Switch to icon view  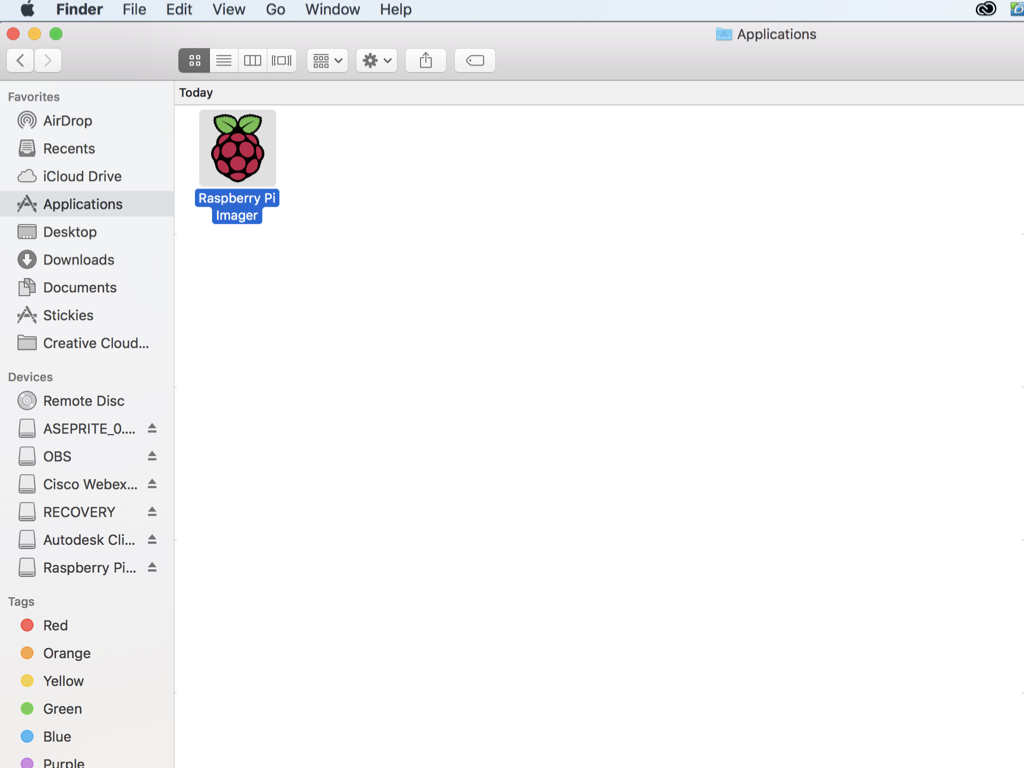194,61
